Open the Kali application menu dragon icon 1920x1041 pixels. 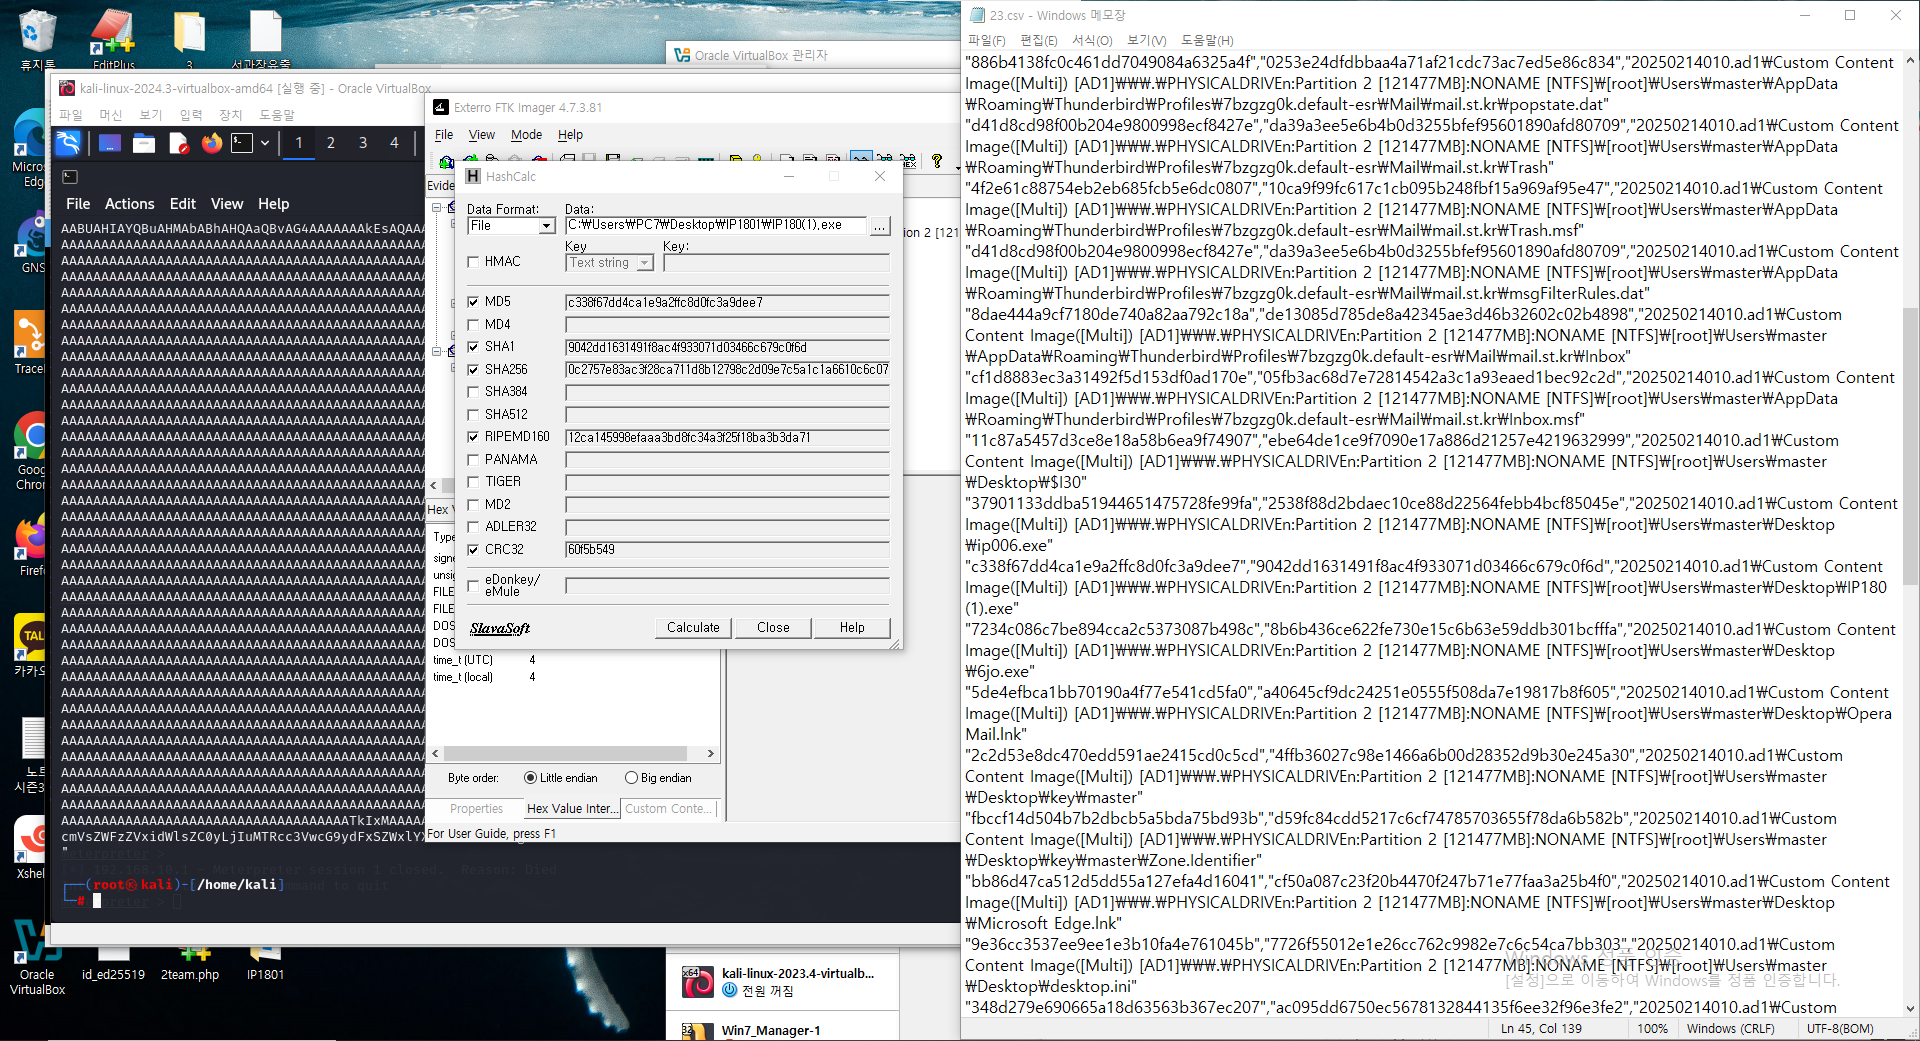coord(68,143)
